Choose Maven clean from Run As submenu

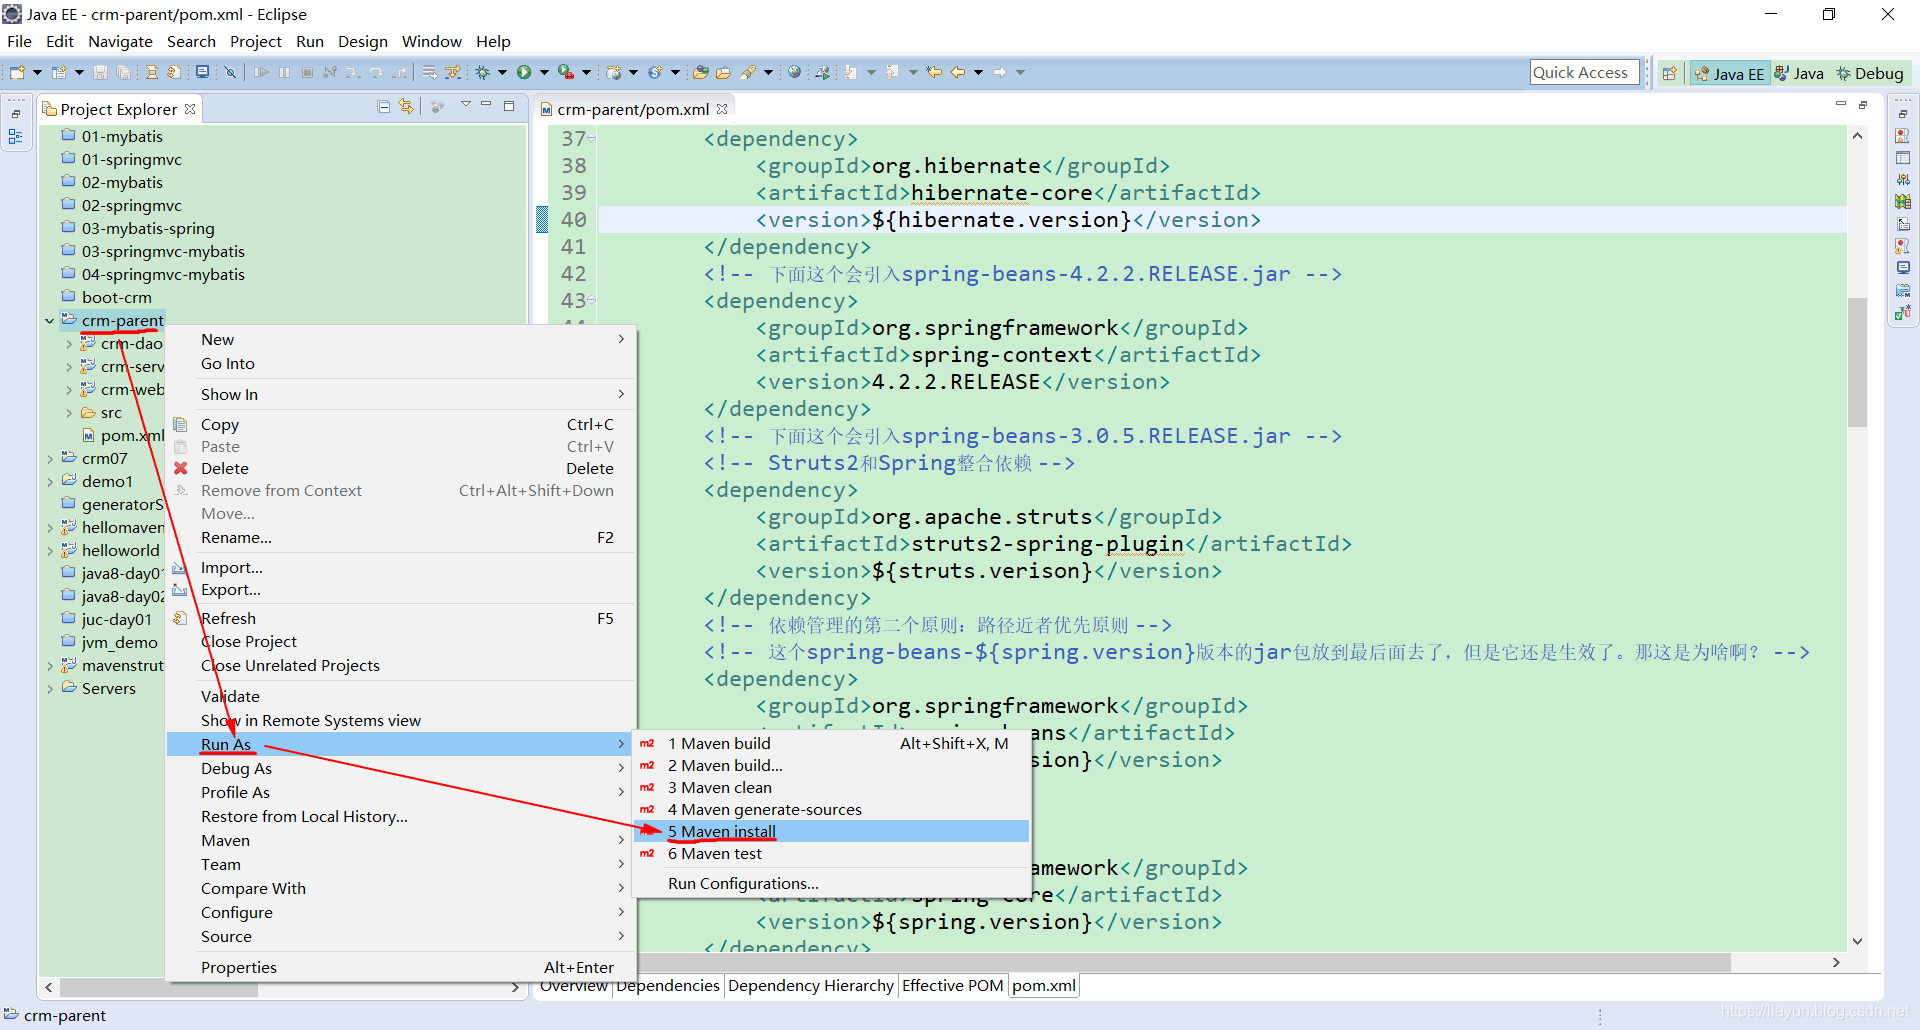click(x=831, y=787)
